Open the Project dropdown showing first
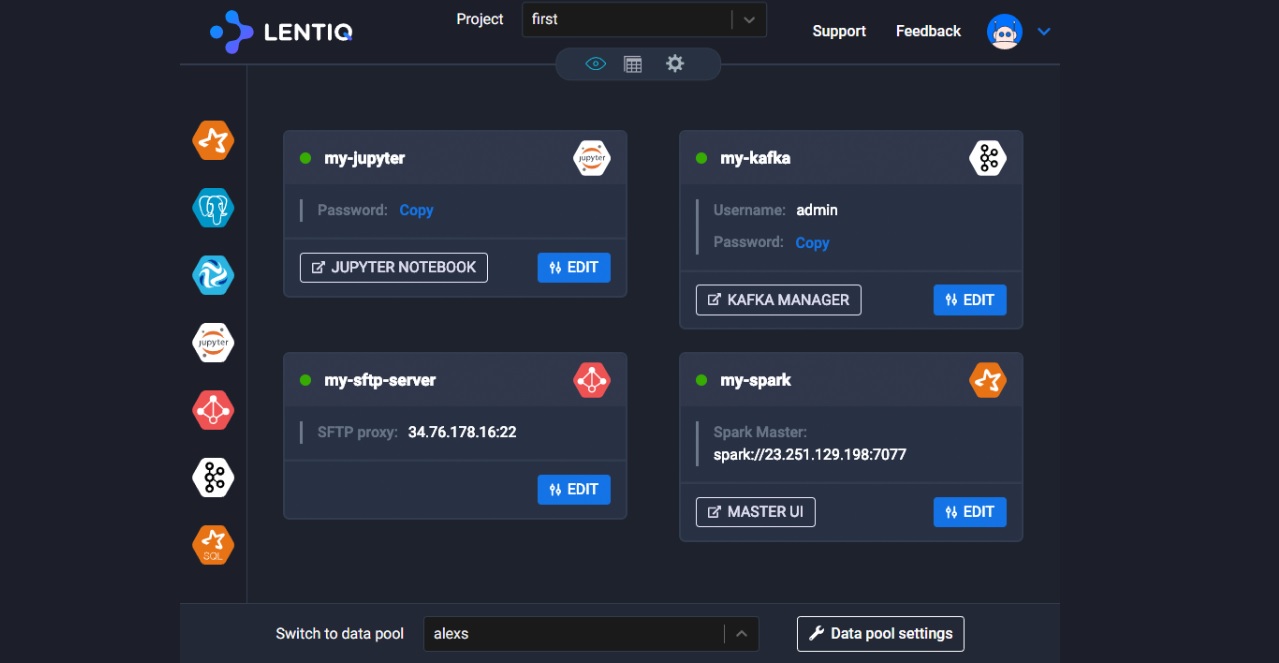 tap(643, 20)
